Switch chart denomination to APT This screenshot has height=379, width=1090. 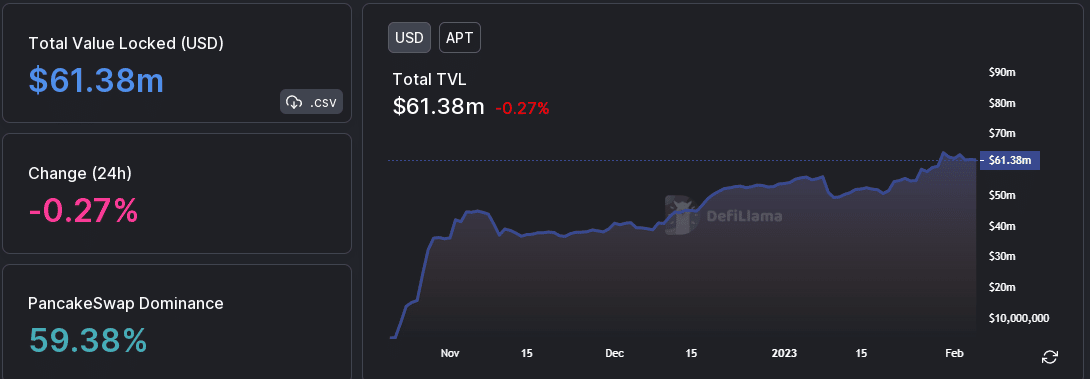coord(459,38)
